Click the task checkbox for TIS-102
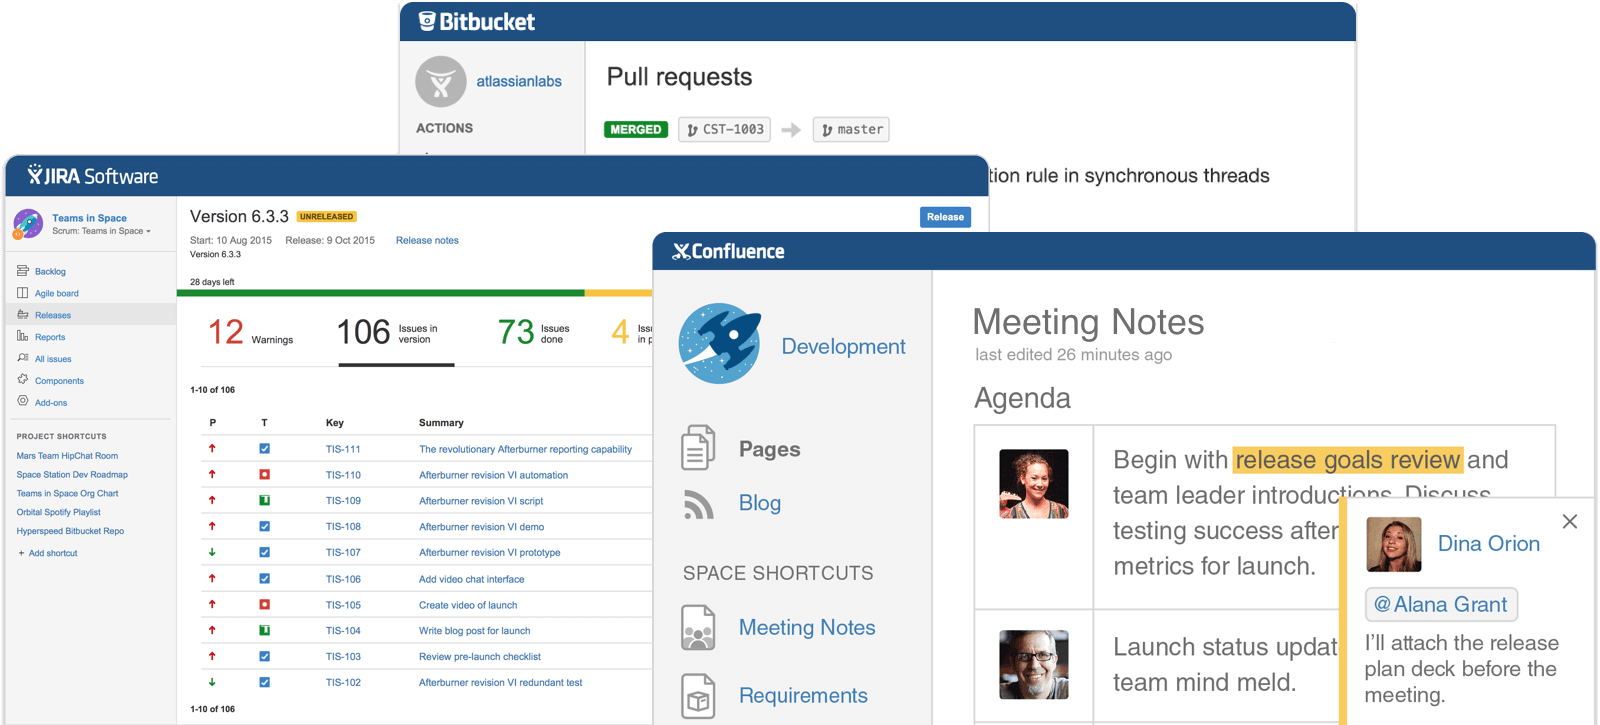Screen dimensions: 1600x725 tap(264, 682)
